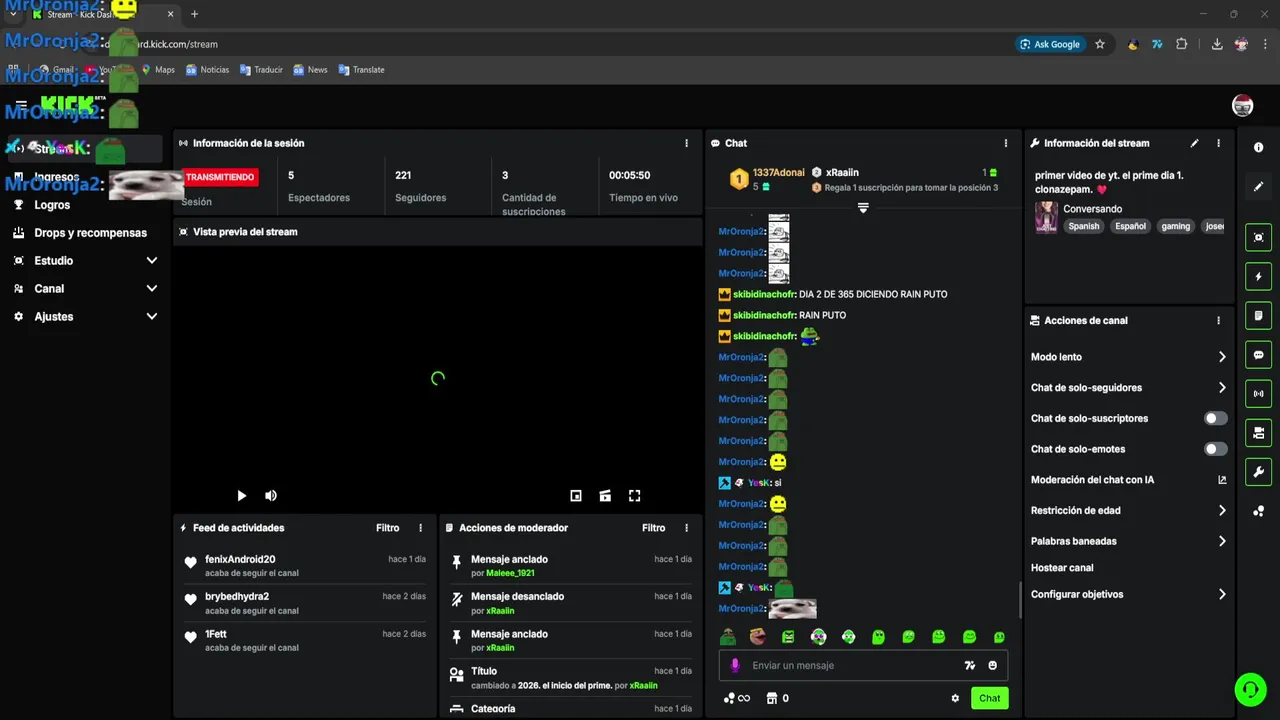Open the Noticias bookmark
The width and height of the screenshot is (1280, 720).
click(x=207, y=70)
